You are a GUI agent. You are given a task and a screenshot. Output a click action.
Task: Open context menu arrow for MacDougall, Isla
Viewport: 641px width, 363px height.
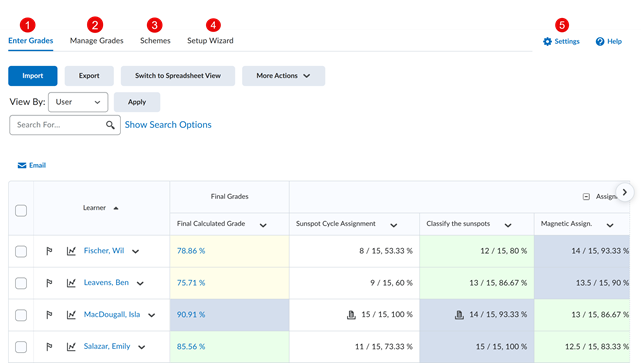(x=152, y=315)
